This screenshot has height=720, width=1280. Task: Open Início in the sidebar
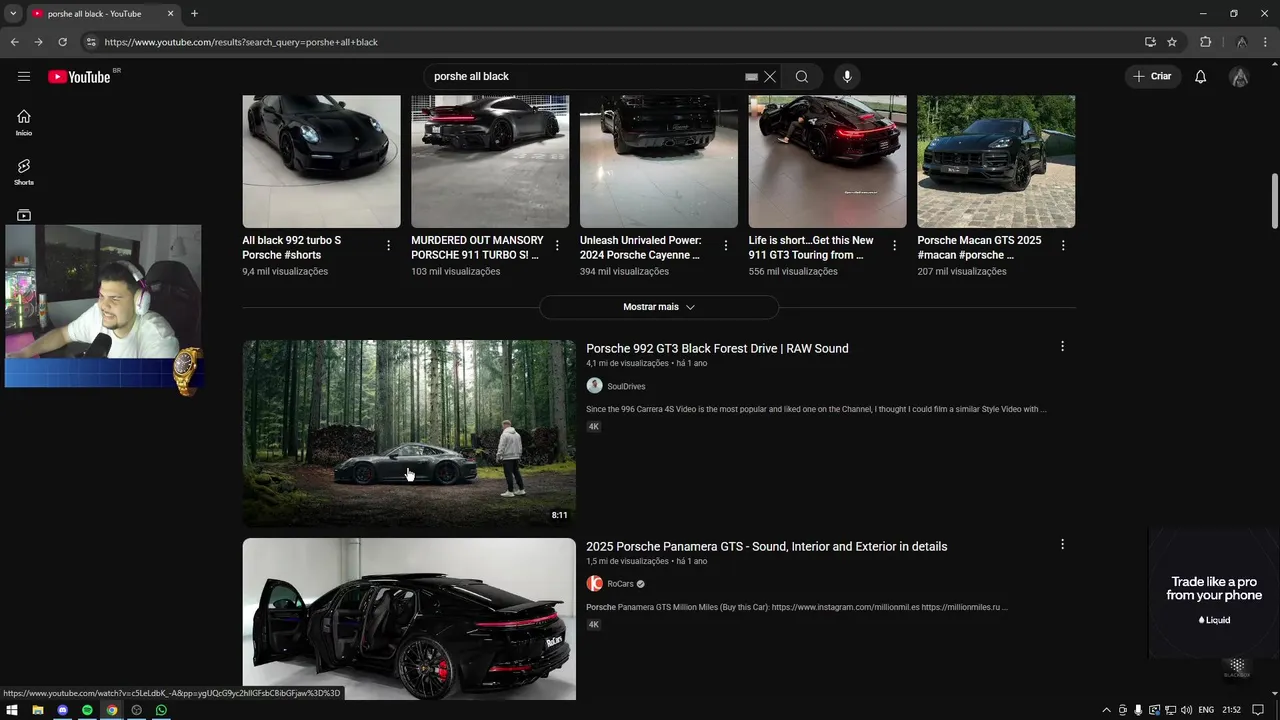pyautogui.click(x=24, y=122)
